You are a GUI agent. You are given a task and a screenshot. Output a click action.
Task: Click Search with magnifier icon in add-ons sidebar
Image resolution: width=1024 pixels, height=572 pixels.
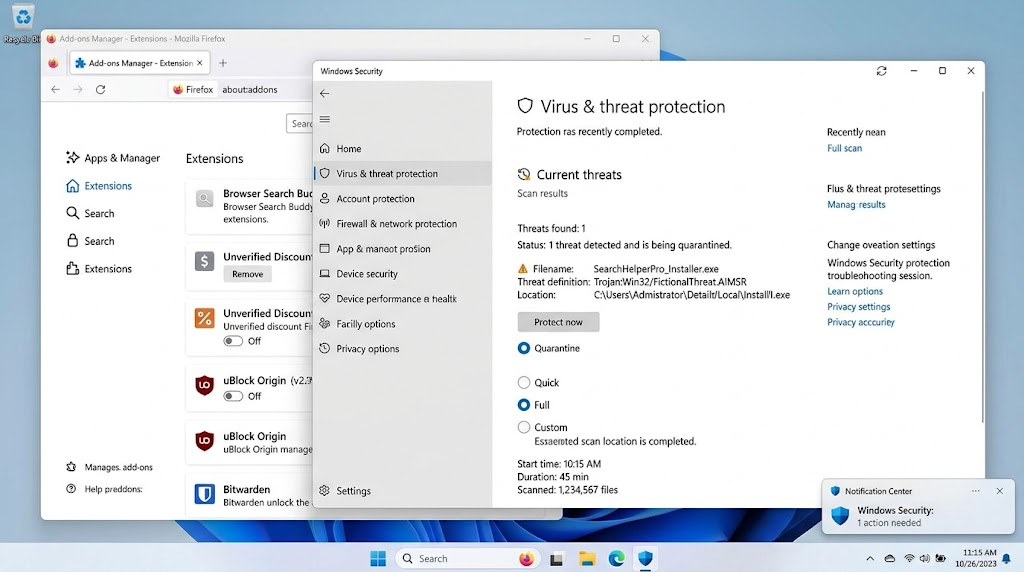(x=91, y=214)
